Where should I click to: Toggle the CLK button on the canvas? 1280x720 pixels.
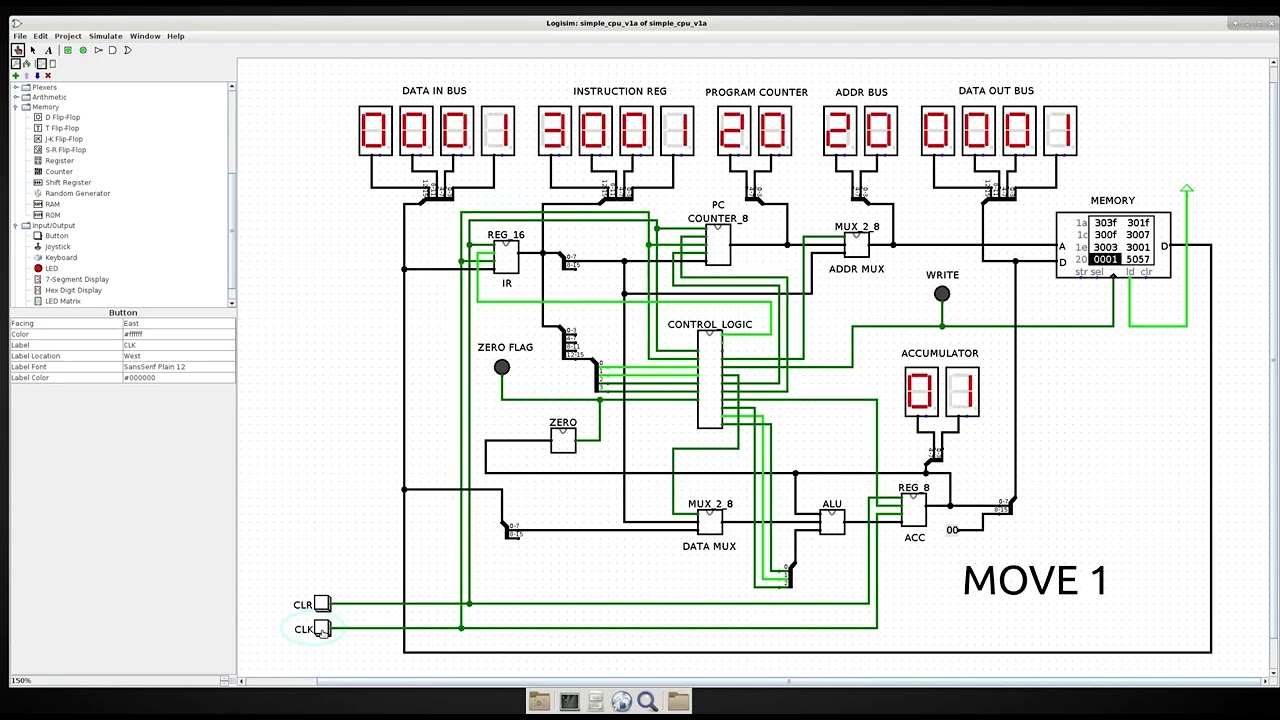point(322,629)
